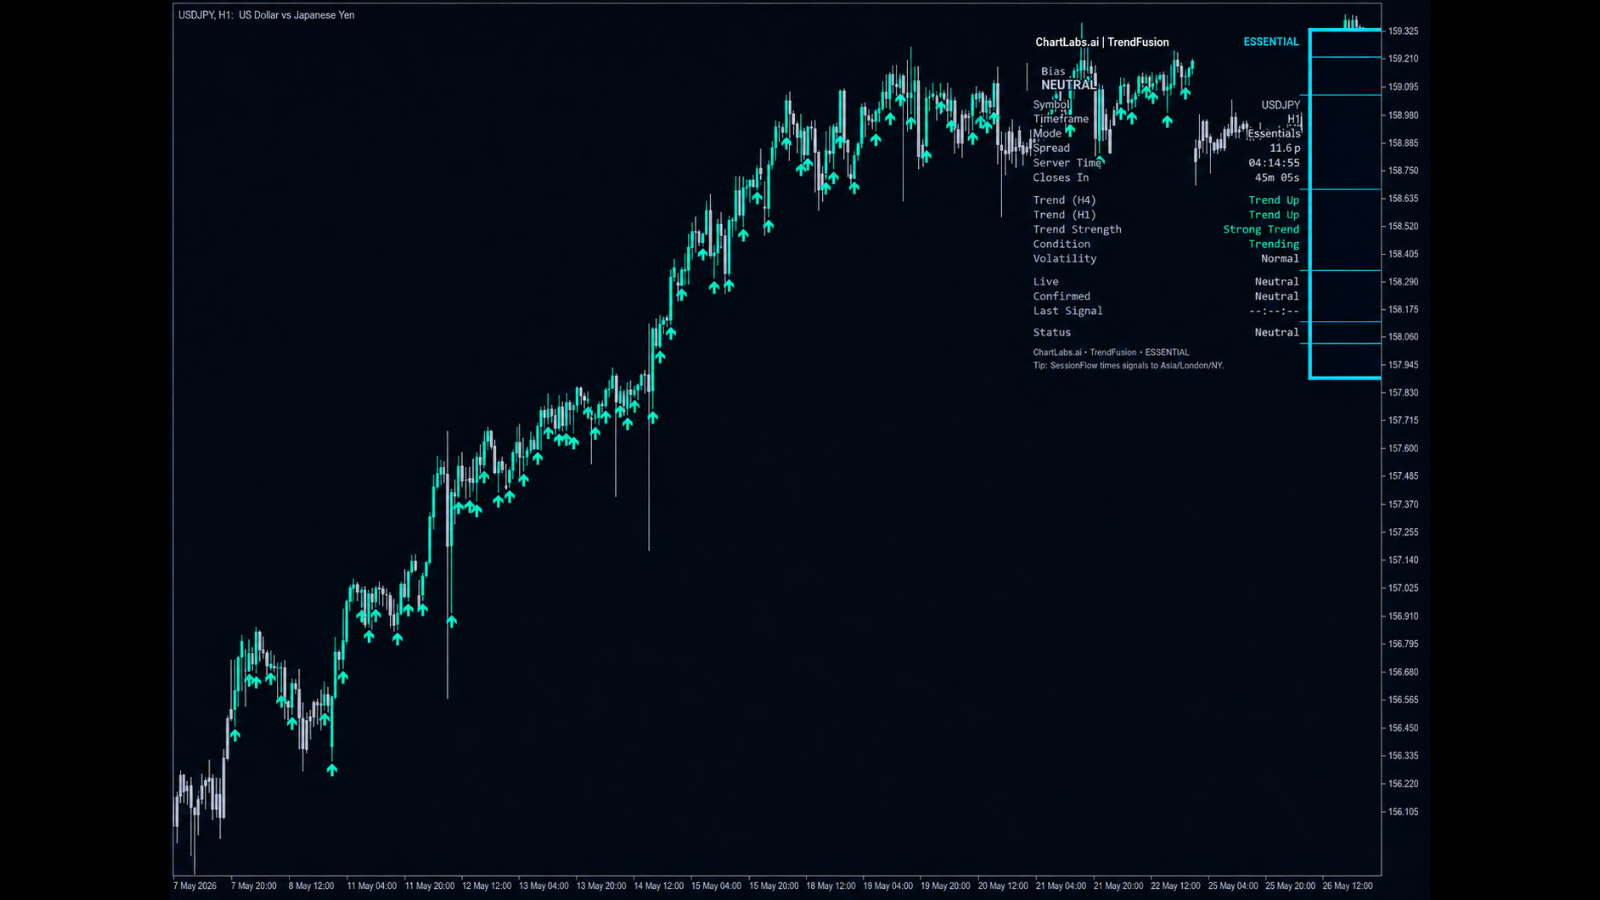Click the Condition value Trending
Screen dimensions: 1600x900
[1274, 244]
